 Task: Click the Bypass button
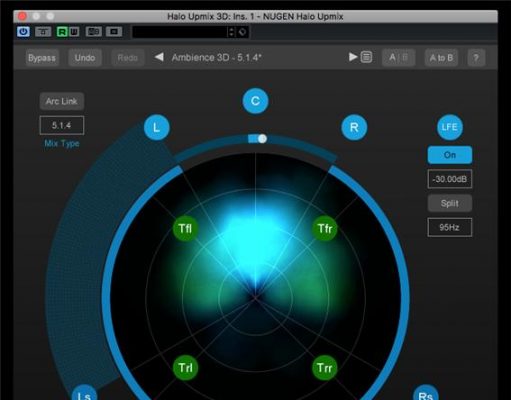(42, 58)
